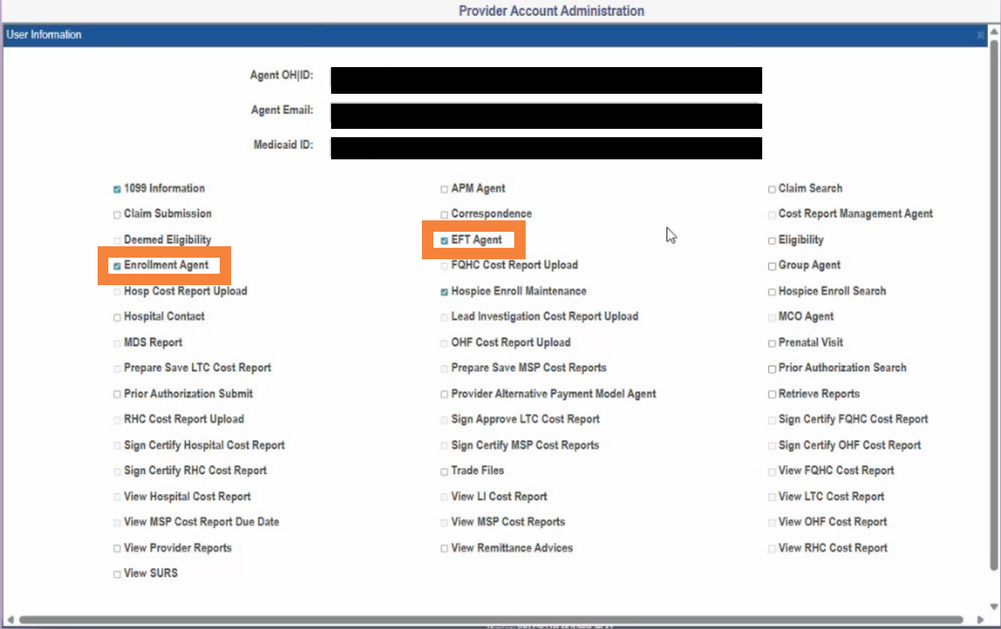
Task: Check Lead Investigation Cost Report Upload
Action: pos(444,317)
